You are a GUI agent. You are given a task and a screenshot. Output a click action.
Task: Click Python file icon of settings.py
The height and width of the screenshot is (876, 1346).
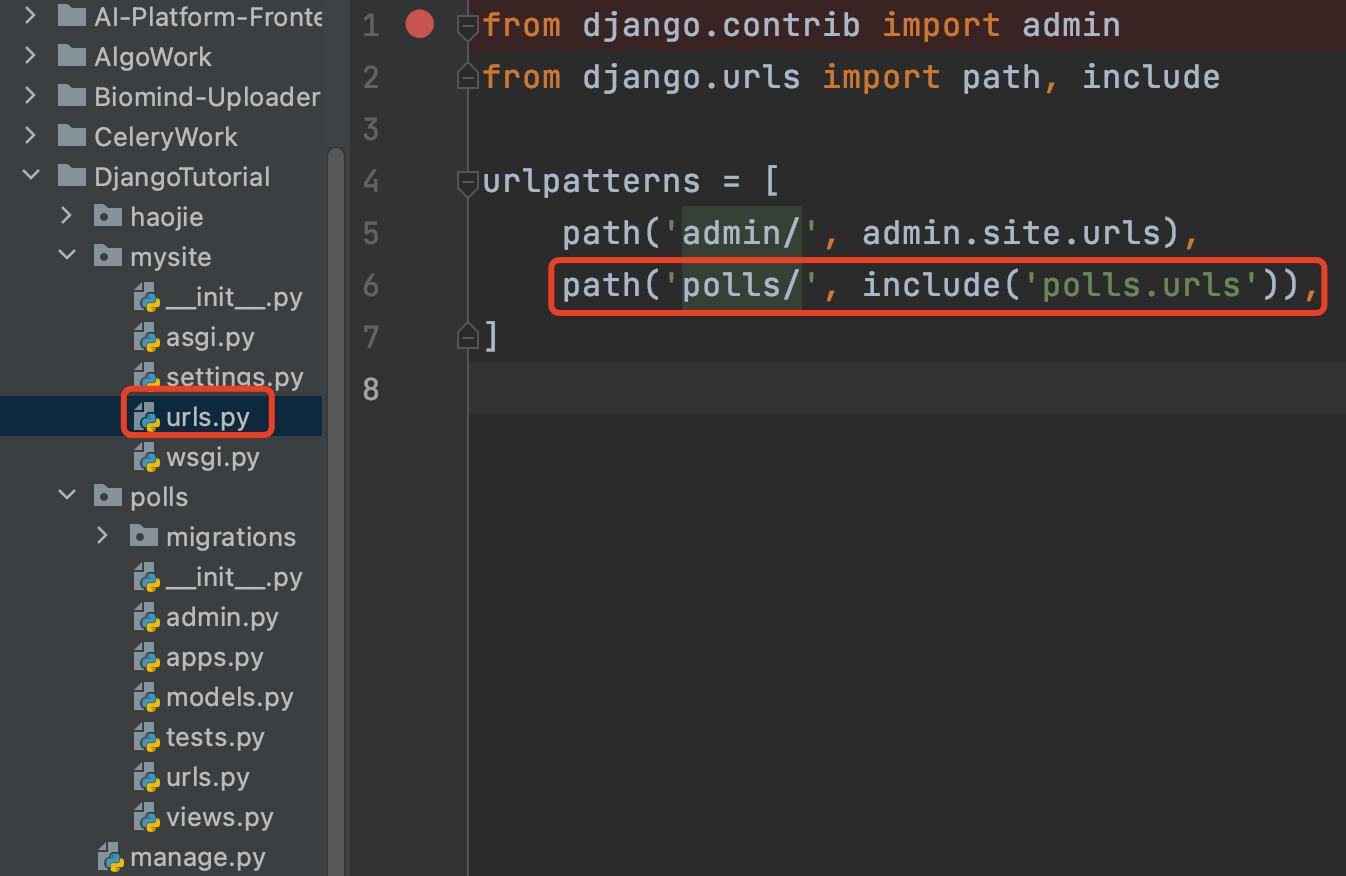tap(147, 377)
